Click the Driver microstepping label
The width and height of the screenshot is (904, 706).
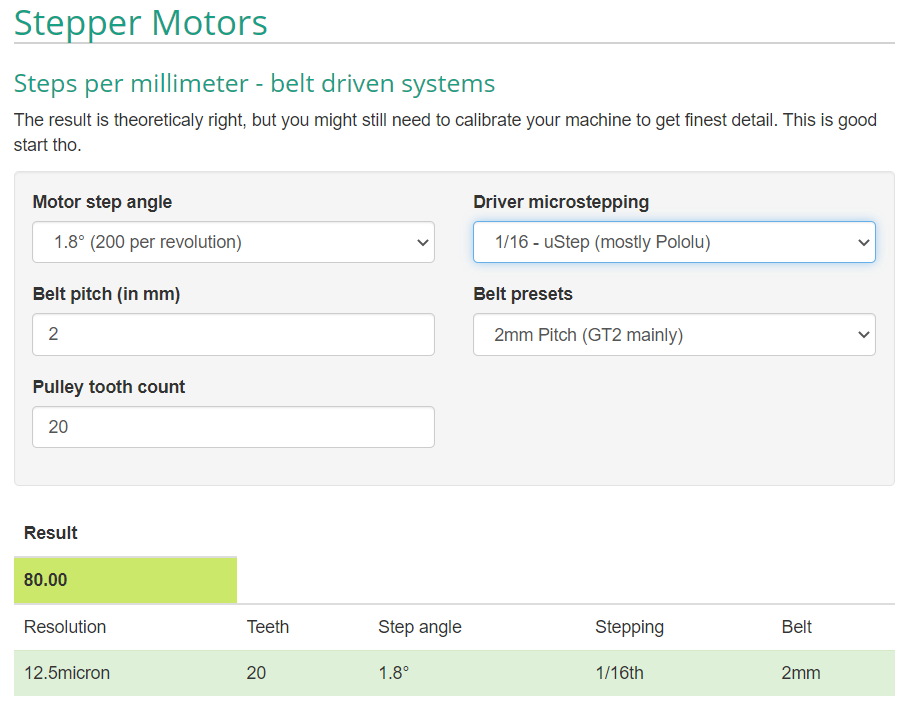[x=561, y=202]
